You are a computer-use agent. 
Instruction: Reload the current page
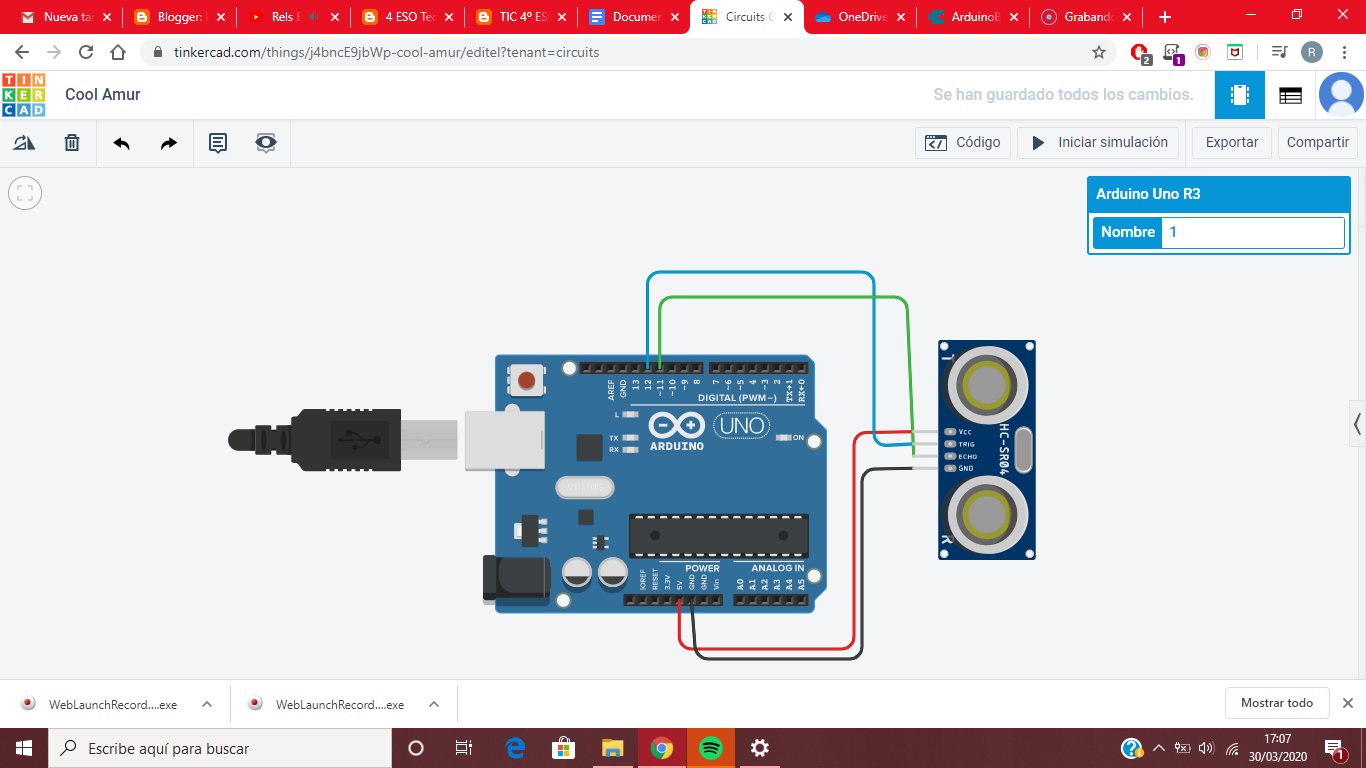86,52
